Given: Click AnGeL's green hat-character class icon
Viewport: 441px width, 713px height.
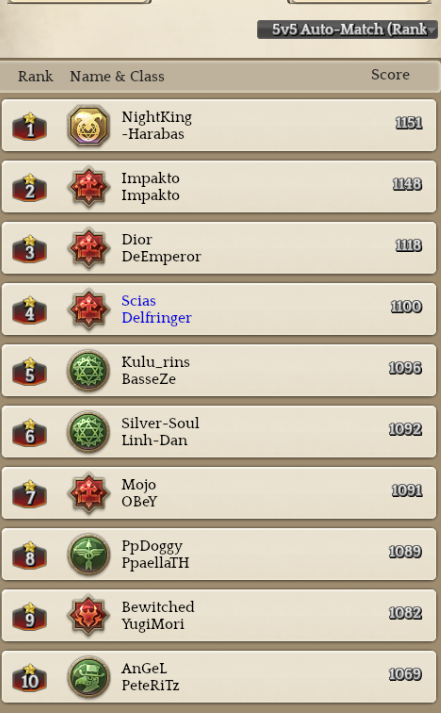Looking at the screenshot, I should (89, 677).
